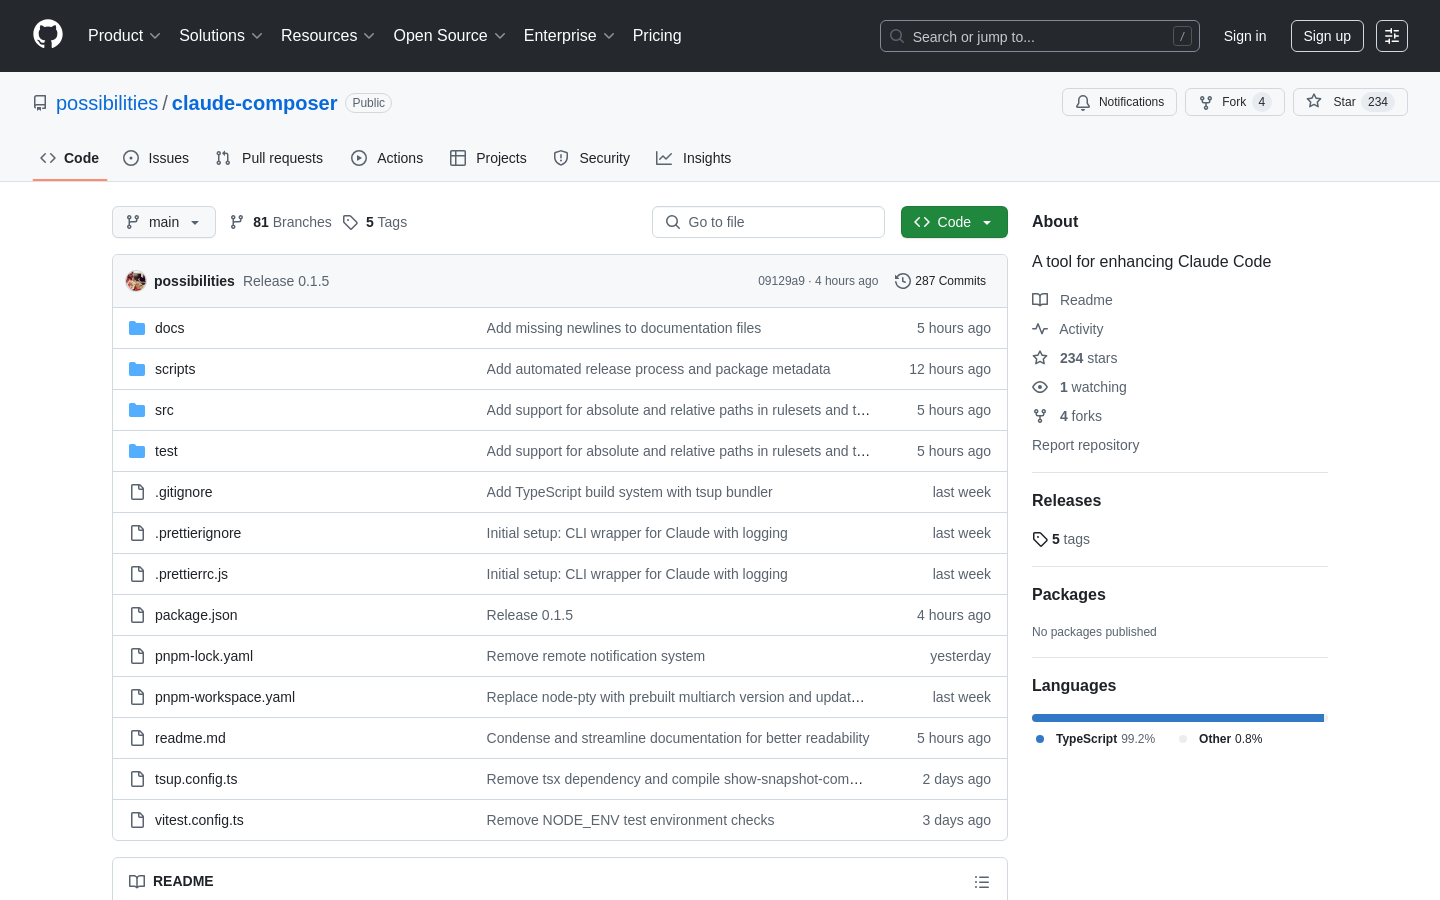Screen dimensions: 1440x900
Task: Switch to the Insights tab
Action: click(x=693, y=158)
